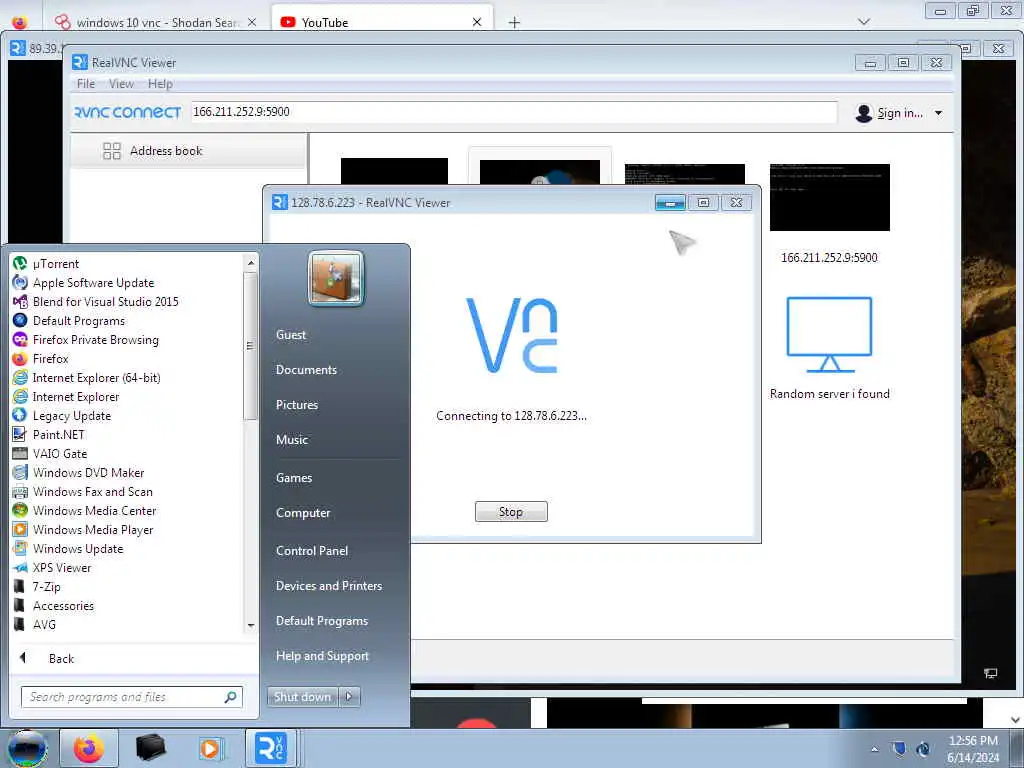Open the Shut down options arrow
The width and height of the screenshot is (1024, 768).
349,697
